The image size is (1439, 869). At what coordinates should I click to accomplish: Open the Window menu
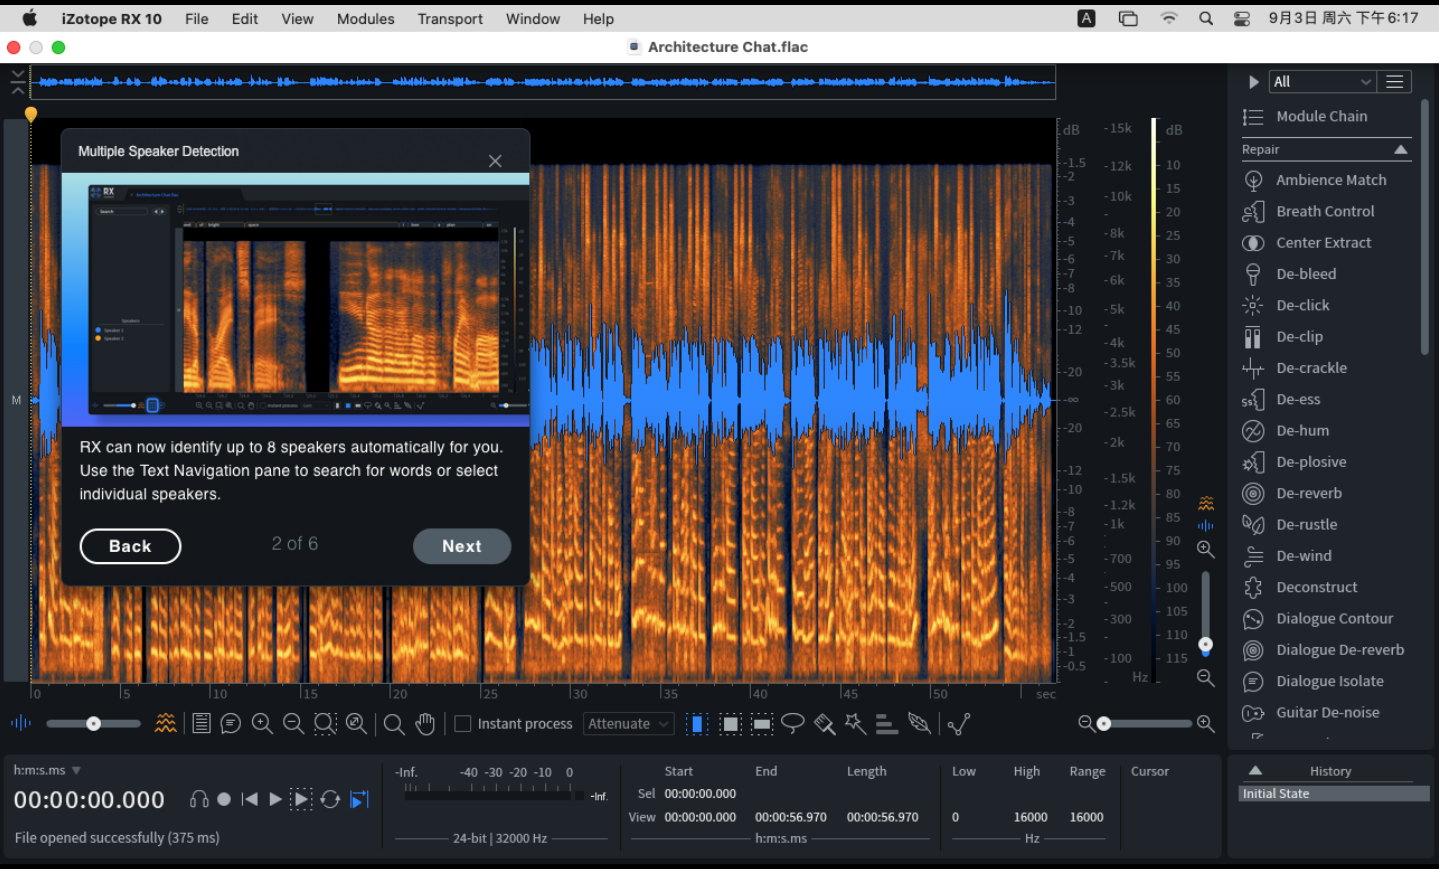pos(533,19)
